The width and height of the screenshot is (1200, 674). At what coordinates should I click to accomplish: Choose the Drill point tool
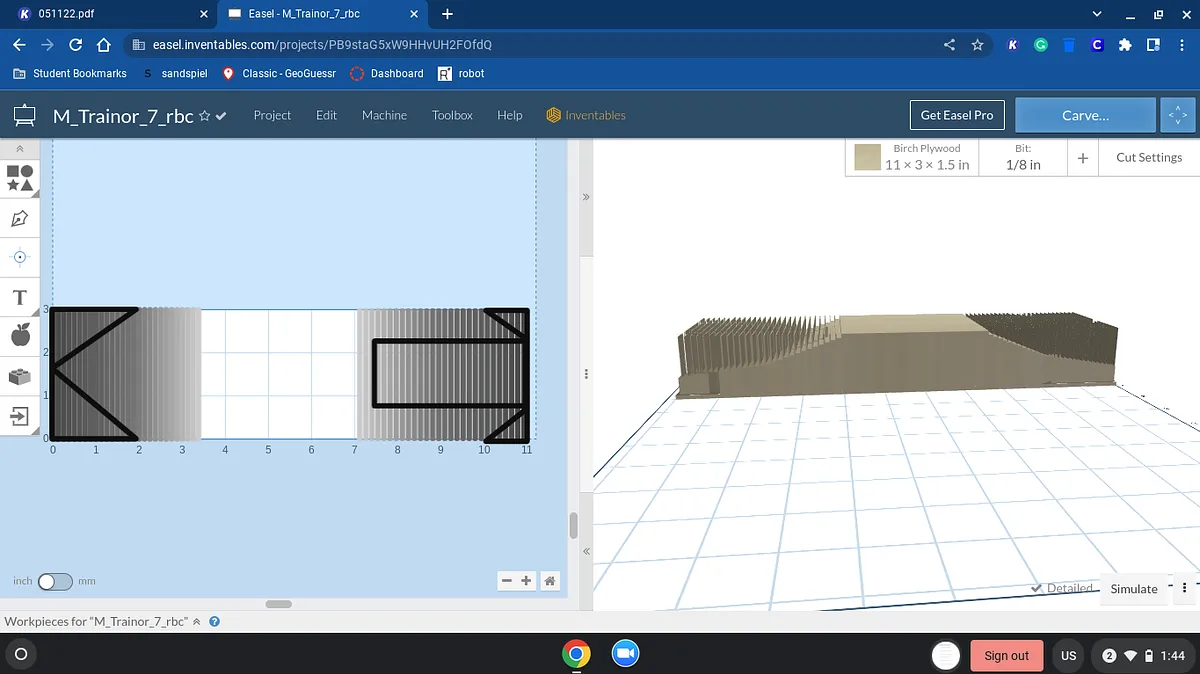tap(20, 257)
